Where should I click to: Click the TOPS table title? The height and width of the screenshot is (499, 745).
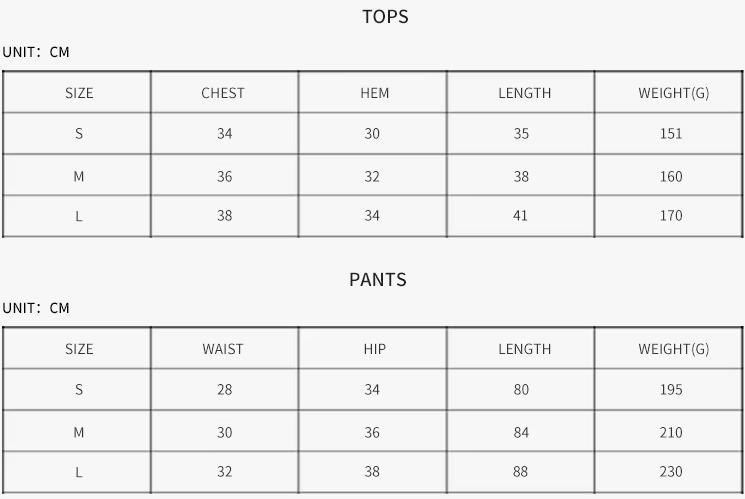pyautogui.click(x=385, y=17)
